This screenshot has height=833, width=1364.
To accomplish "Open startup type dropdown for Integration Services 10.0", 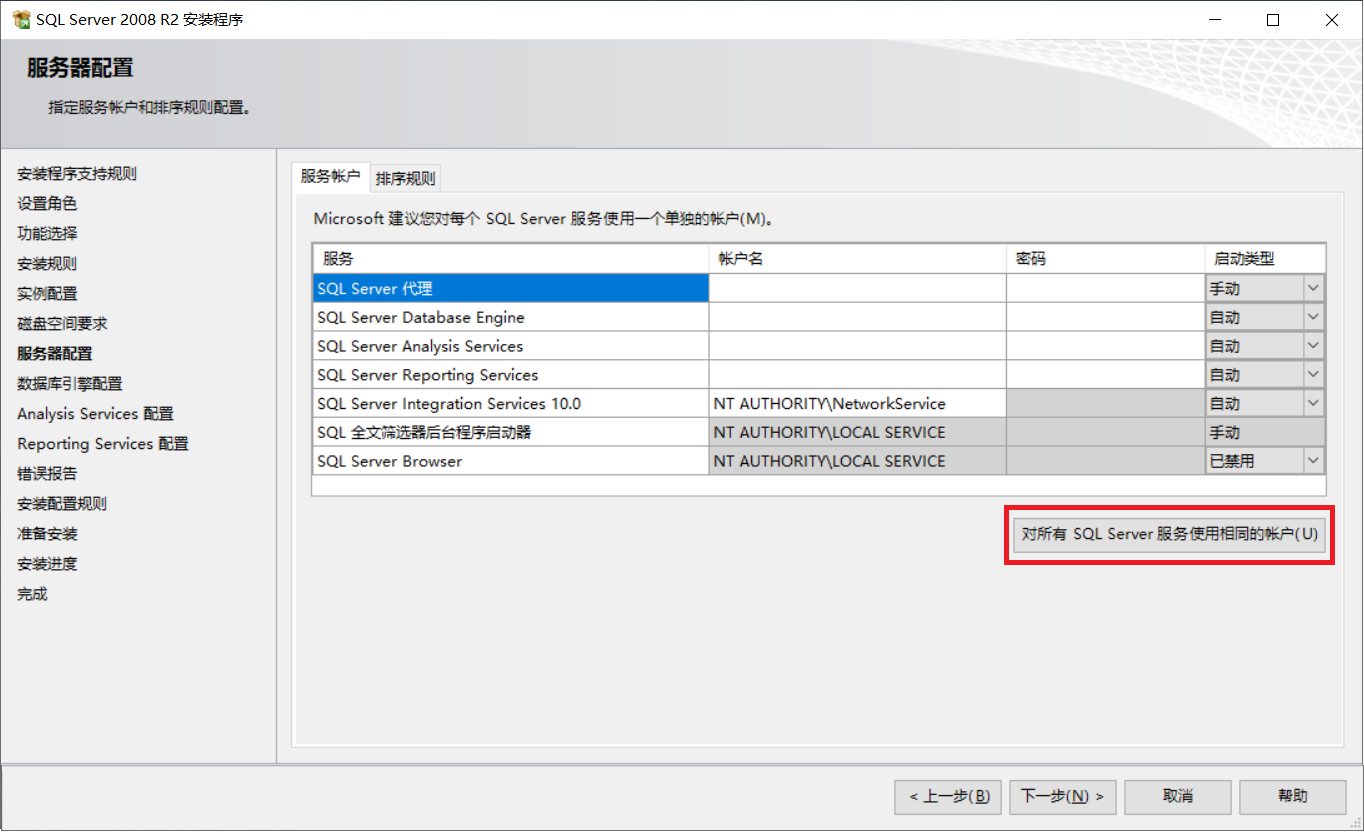I will click(x=1314, y=404).
